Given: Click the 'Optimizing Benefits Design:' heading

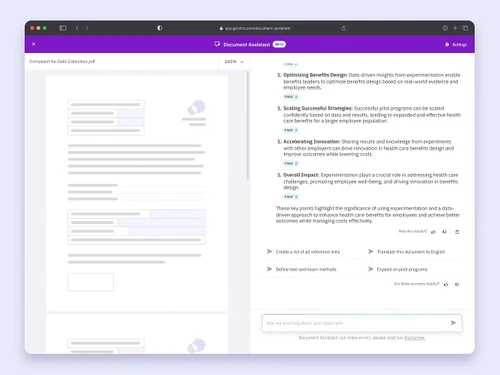Looking at the screenshot, I should [315, 75].
